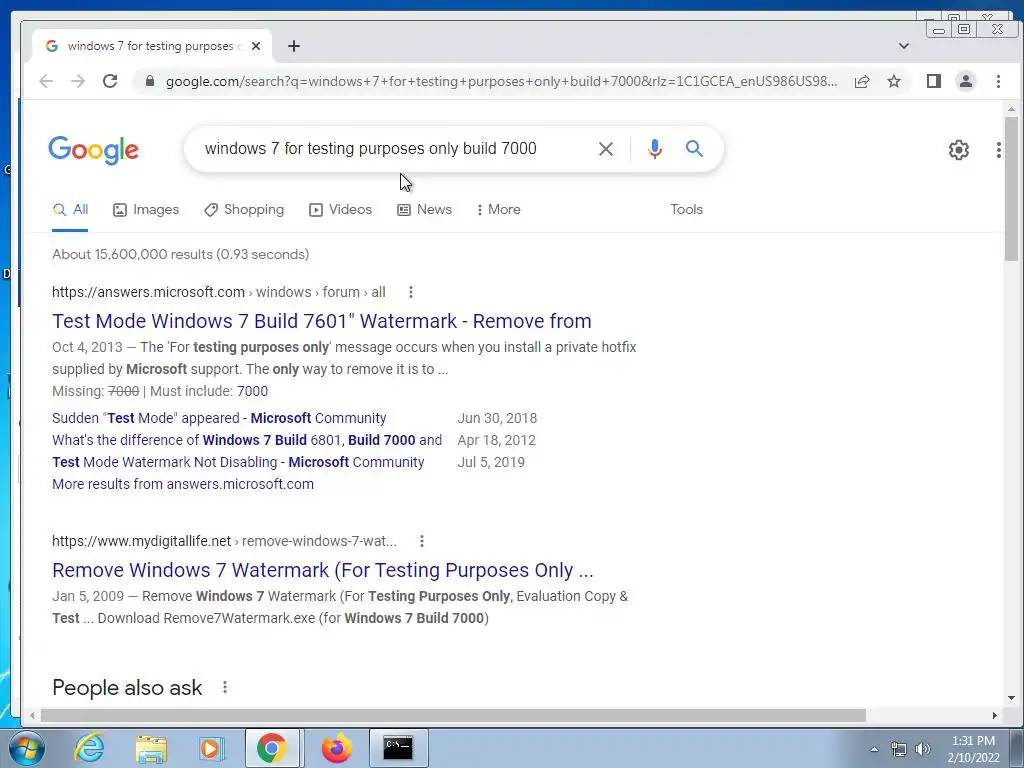Go forward with the browser arrow
The height and width of the screenshot is (768, 1024).
(78, 81)
